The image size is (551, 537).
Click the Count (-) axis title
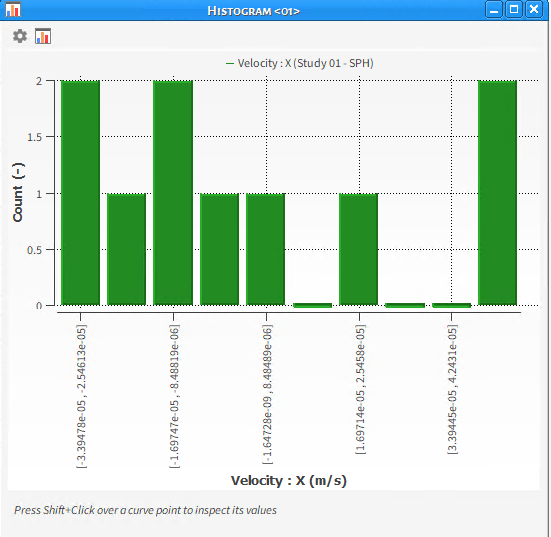[x=18, y=192]
